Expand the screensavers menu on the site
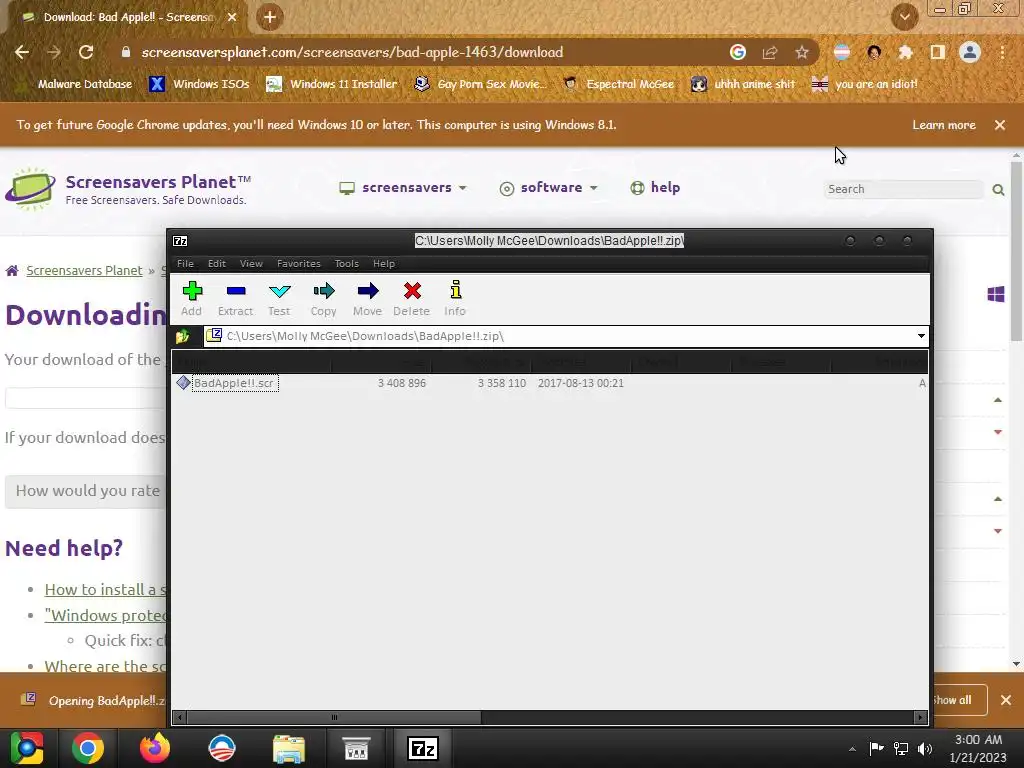The image size is (1024, 768). coord(403,188)
